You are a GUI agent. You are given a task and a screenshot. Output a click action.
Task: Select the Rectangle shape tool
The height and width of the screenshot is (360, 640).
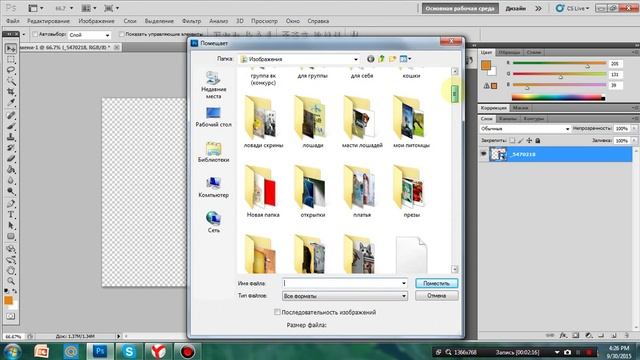[11, 236]
